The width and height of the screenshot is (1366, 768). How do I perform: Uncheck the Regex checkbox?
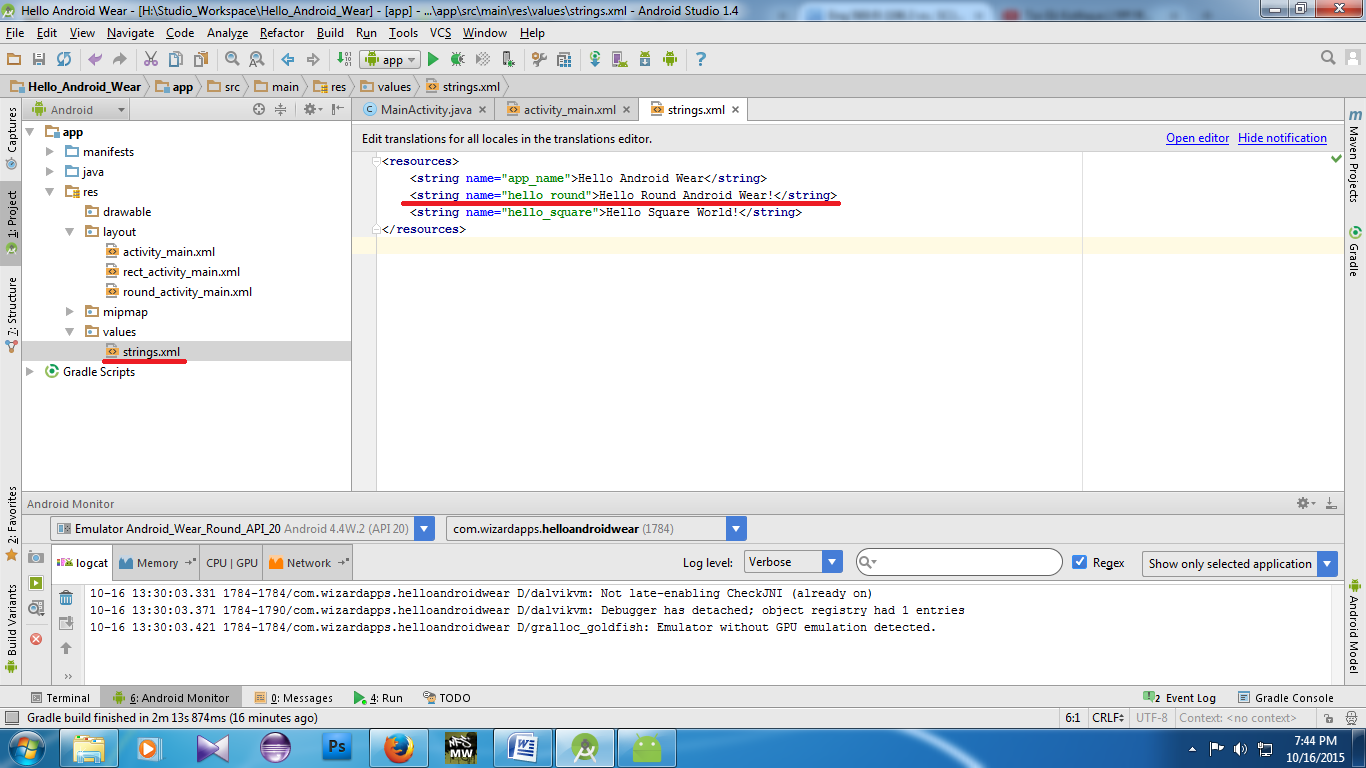click(1079, 562)
